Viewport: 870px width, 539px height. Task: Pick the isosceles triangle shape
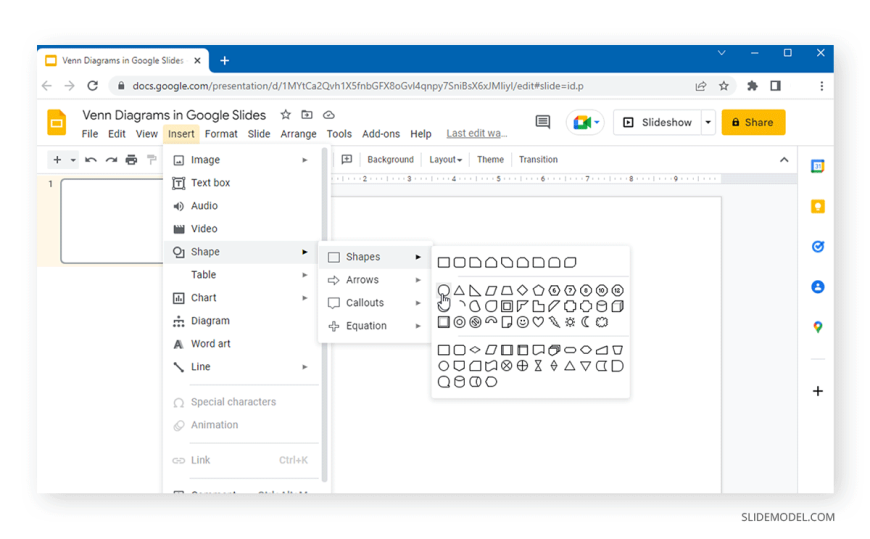(459, 290)
